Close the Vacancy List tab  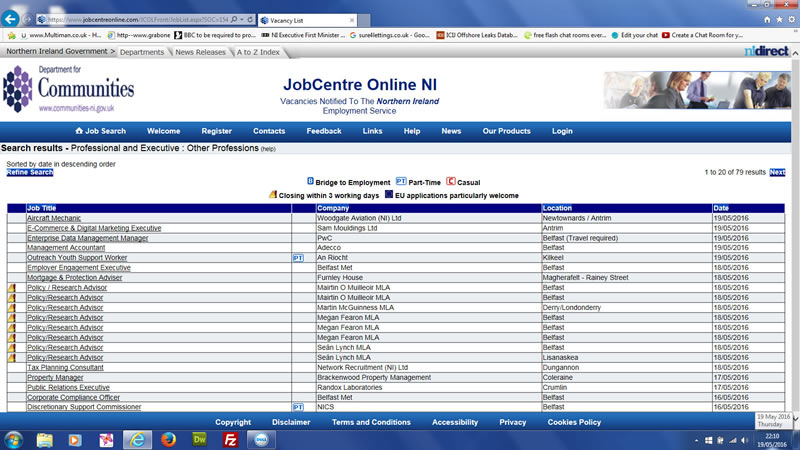click(352, 20)
